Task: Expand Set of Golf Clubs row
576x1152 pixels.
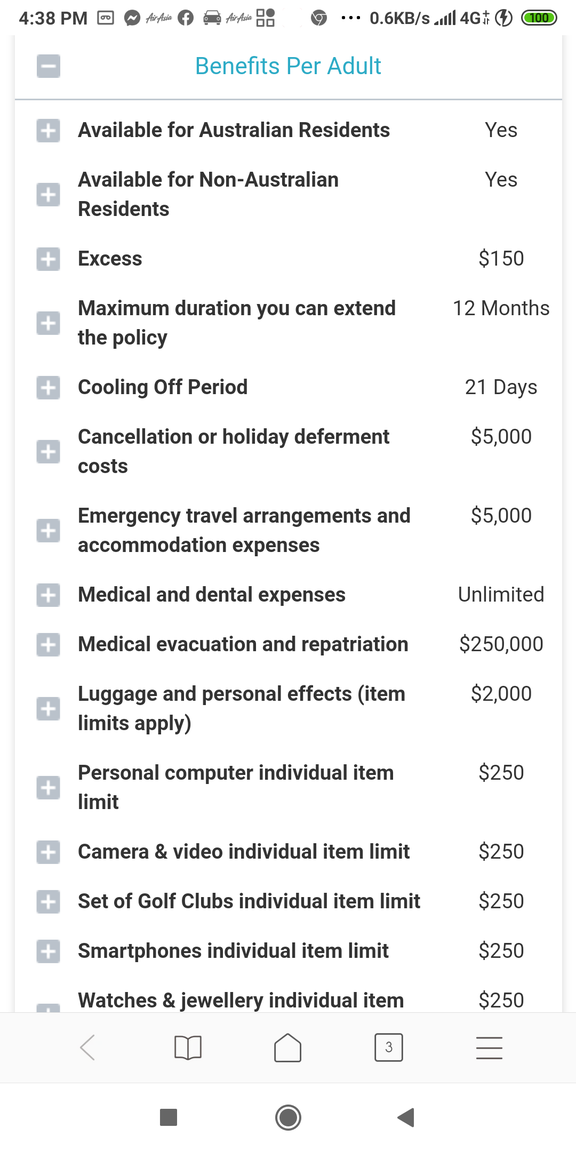Action: 48,902
